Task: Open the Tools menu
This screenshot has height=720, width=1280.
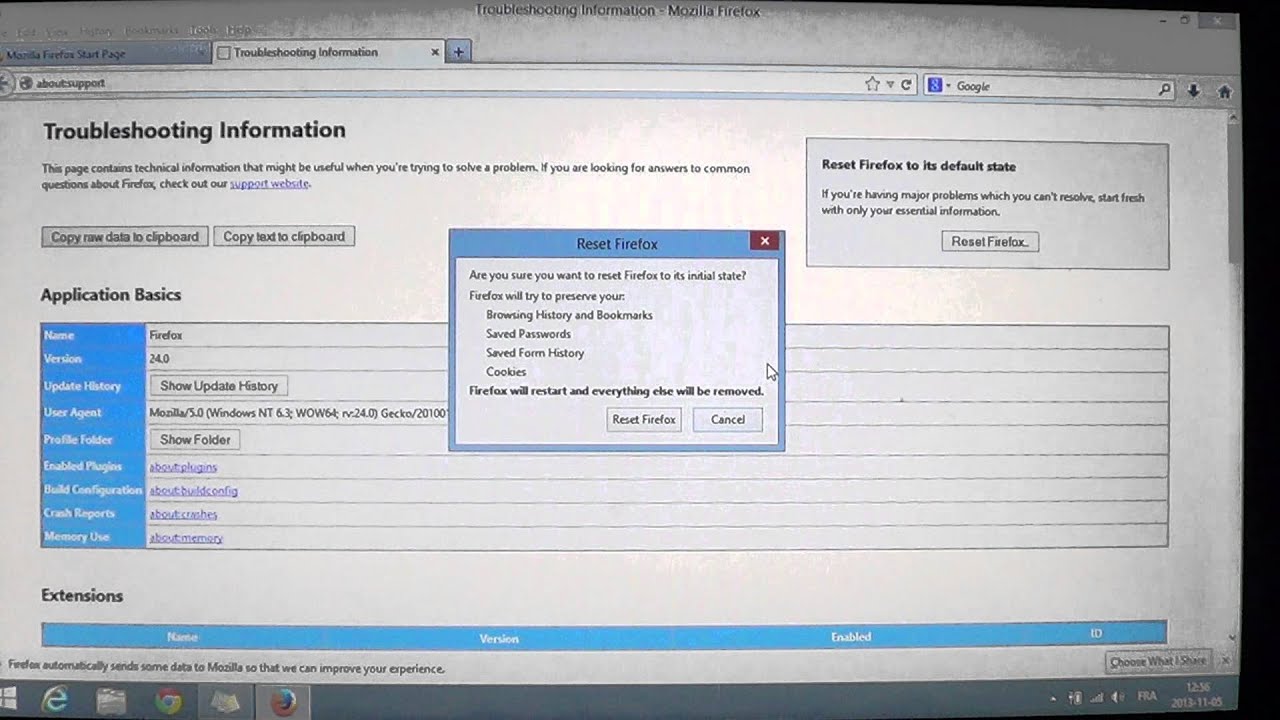Action: tap(203, 31)
